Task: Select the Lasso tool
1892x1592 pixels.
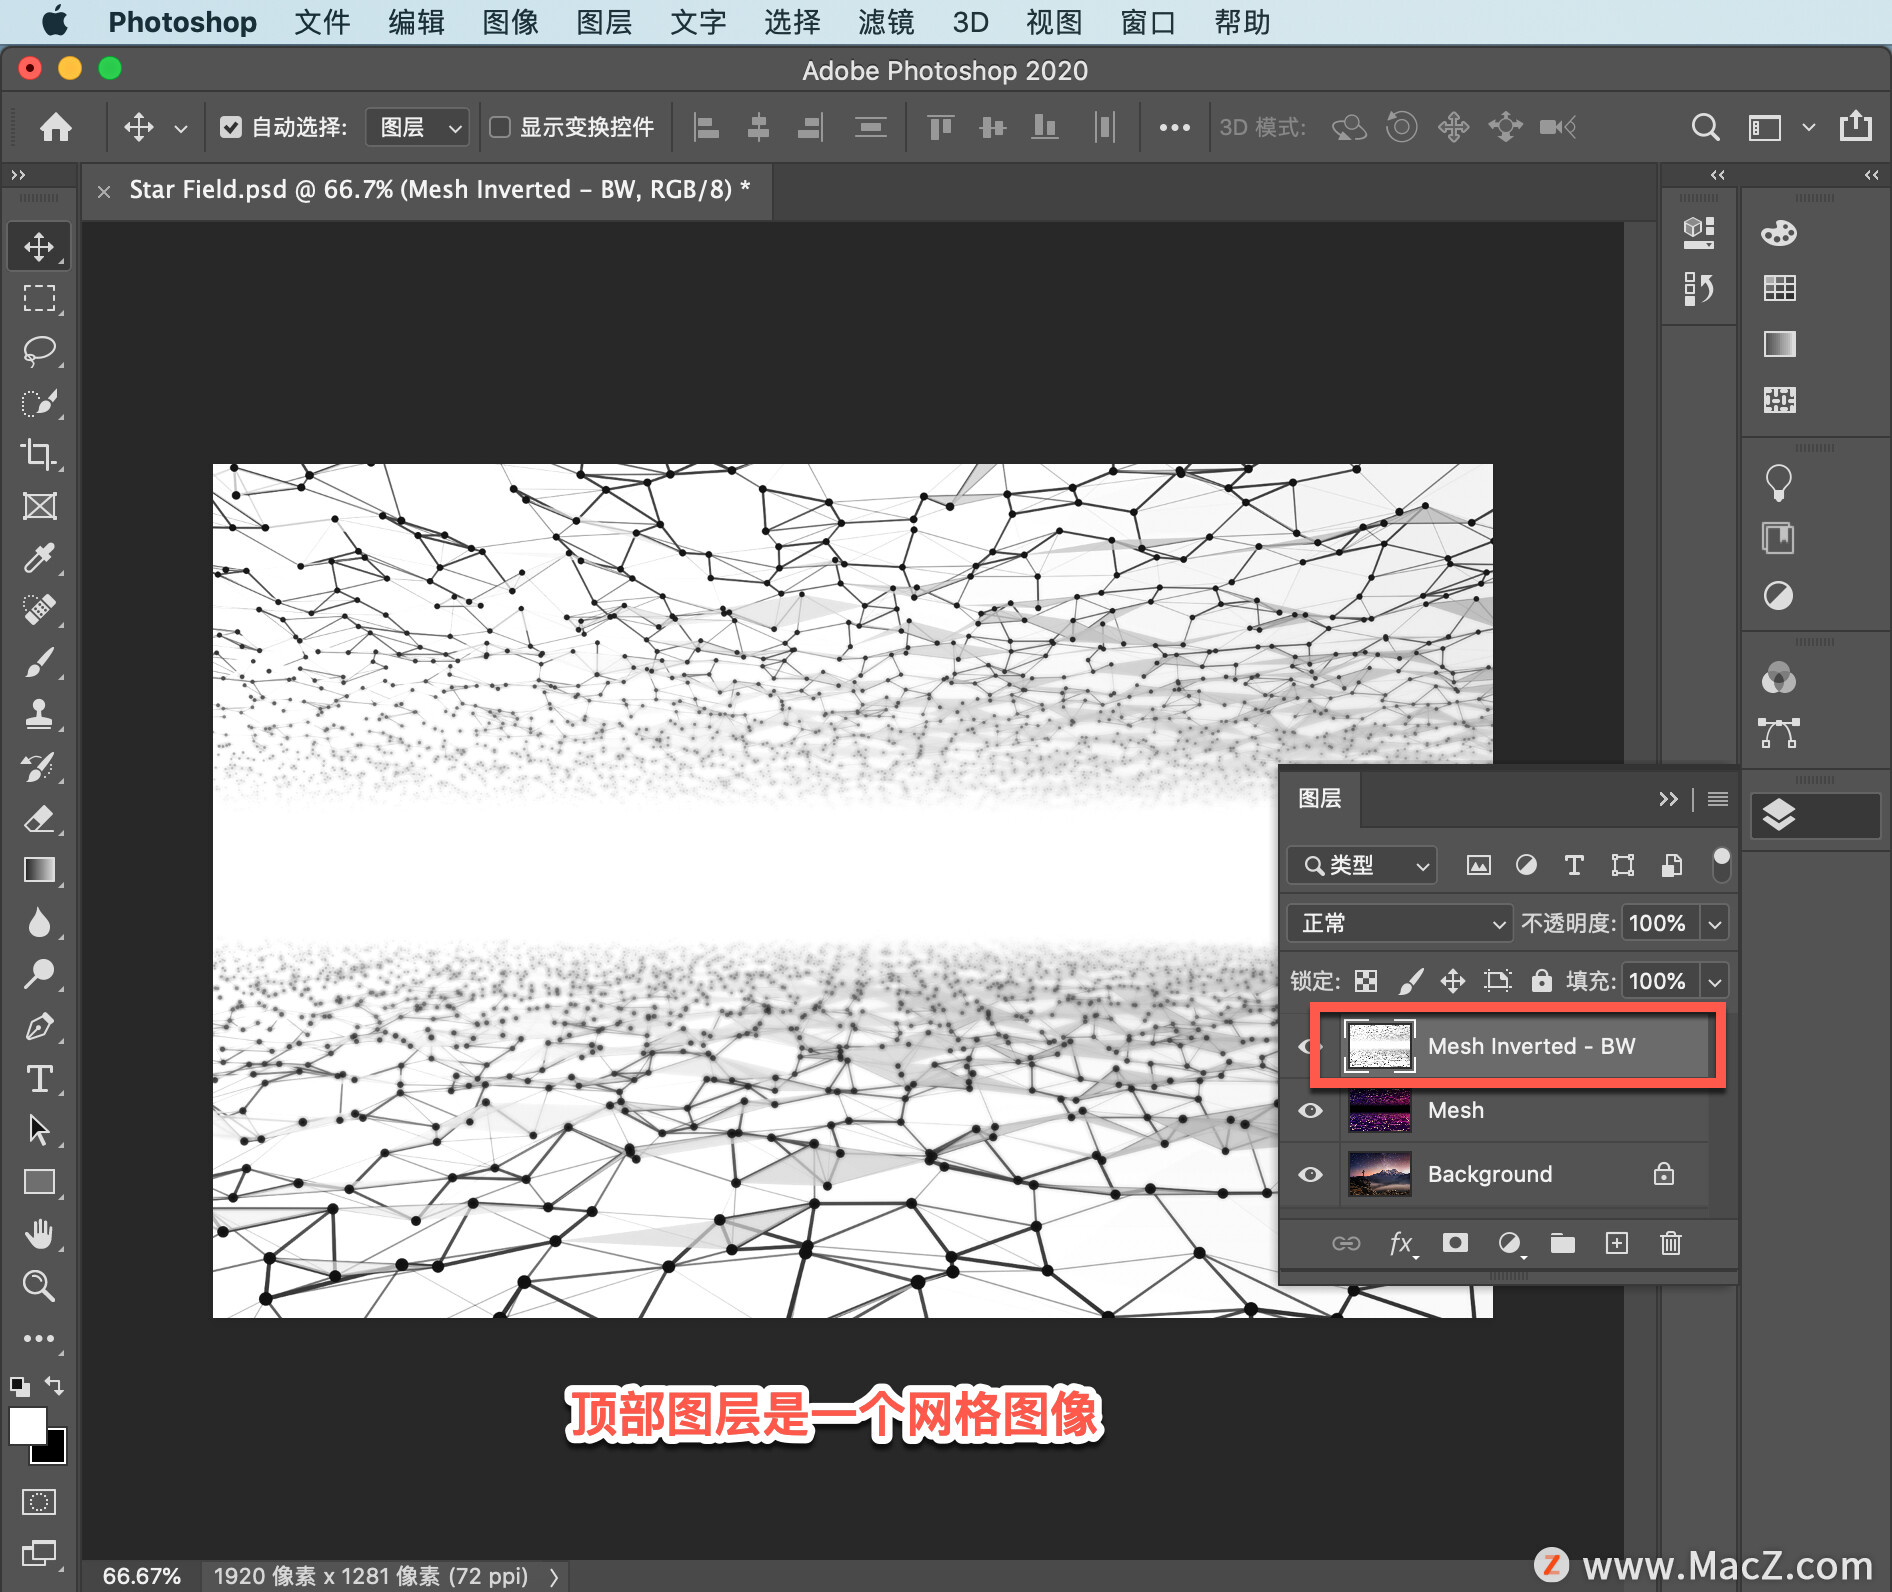Action: (39, 351)
